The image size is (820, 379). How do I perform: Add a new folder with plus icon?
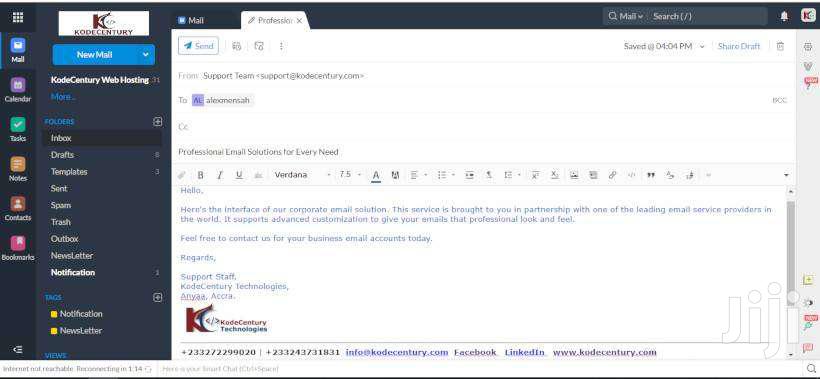157,121
